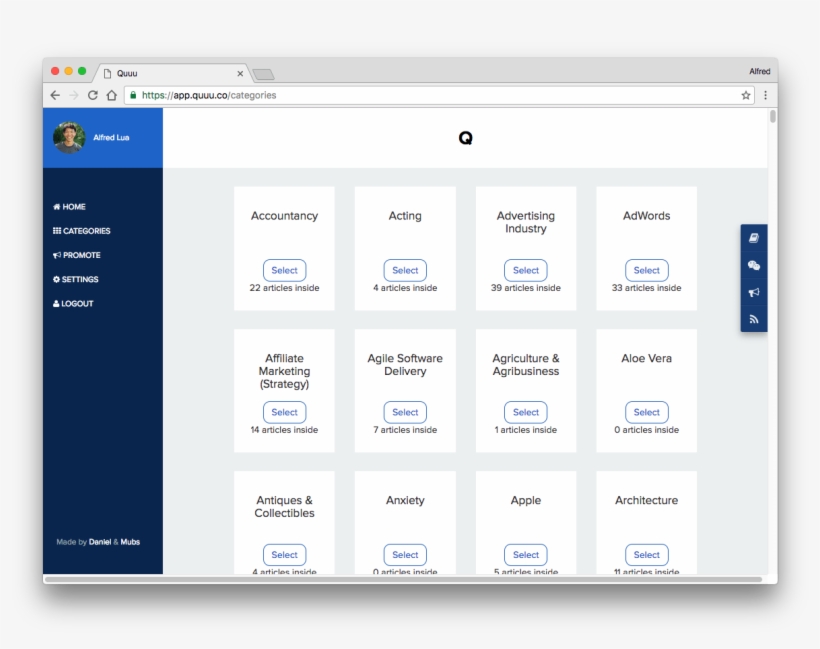Go to Categories in the sidebar
820x649 pixels.
click(82, 231)
